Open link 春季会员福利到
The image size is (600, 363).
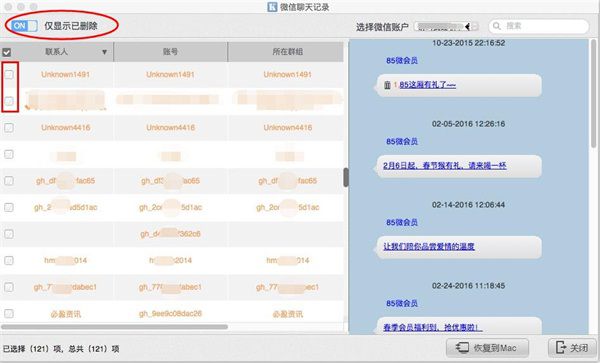433,327
